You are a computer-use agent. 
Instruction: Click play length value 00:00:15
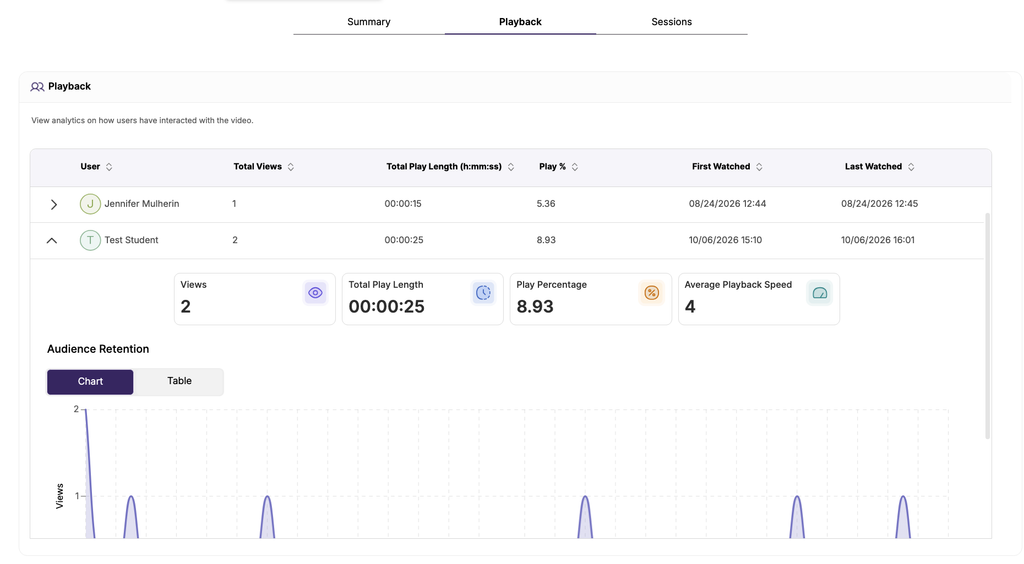403,204
